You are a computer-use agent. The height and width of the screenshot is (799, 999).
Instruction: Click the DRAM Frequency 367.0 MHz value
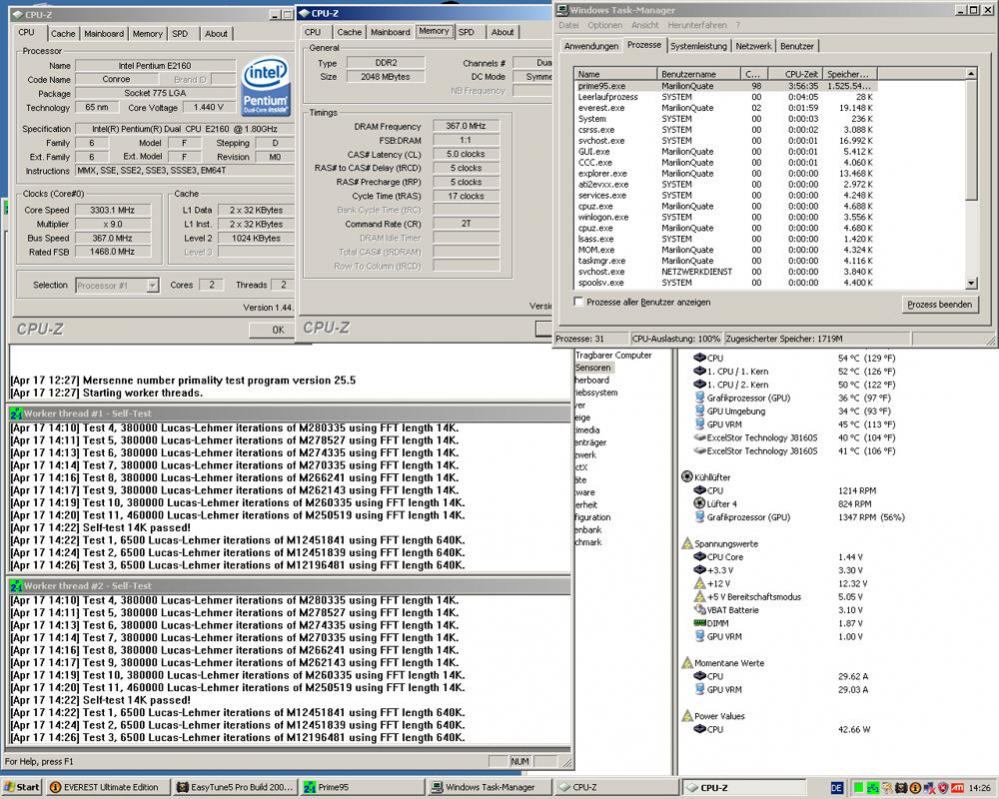point(466,126)
